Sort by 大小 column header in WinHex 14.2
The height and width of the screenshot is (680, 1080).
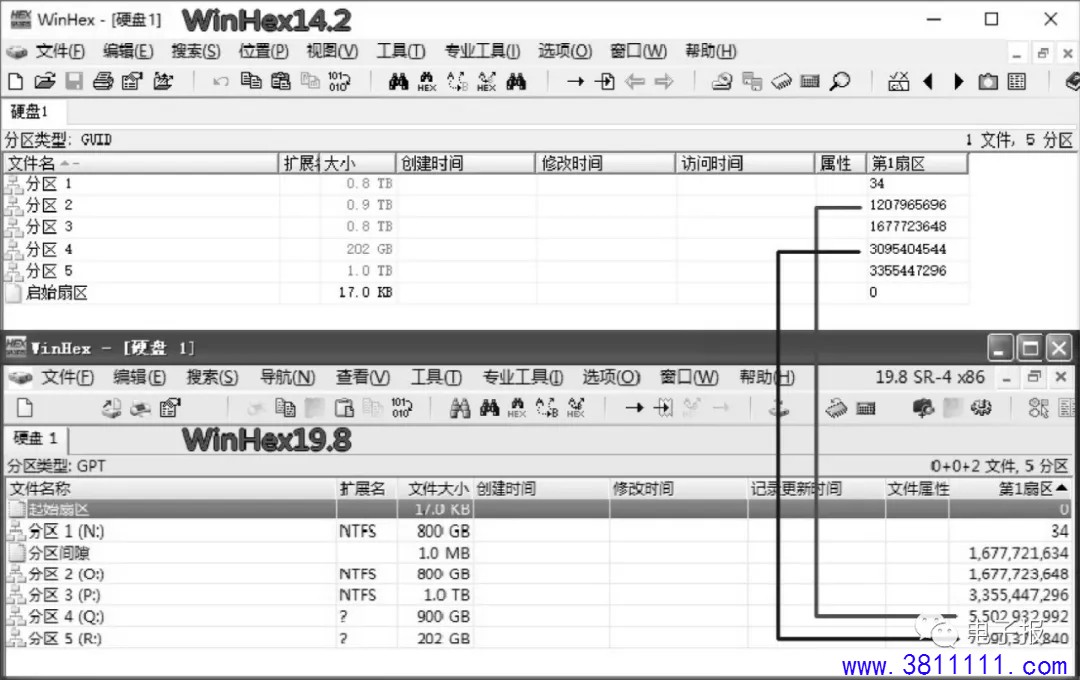(357, 163)
